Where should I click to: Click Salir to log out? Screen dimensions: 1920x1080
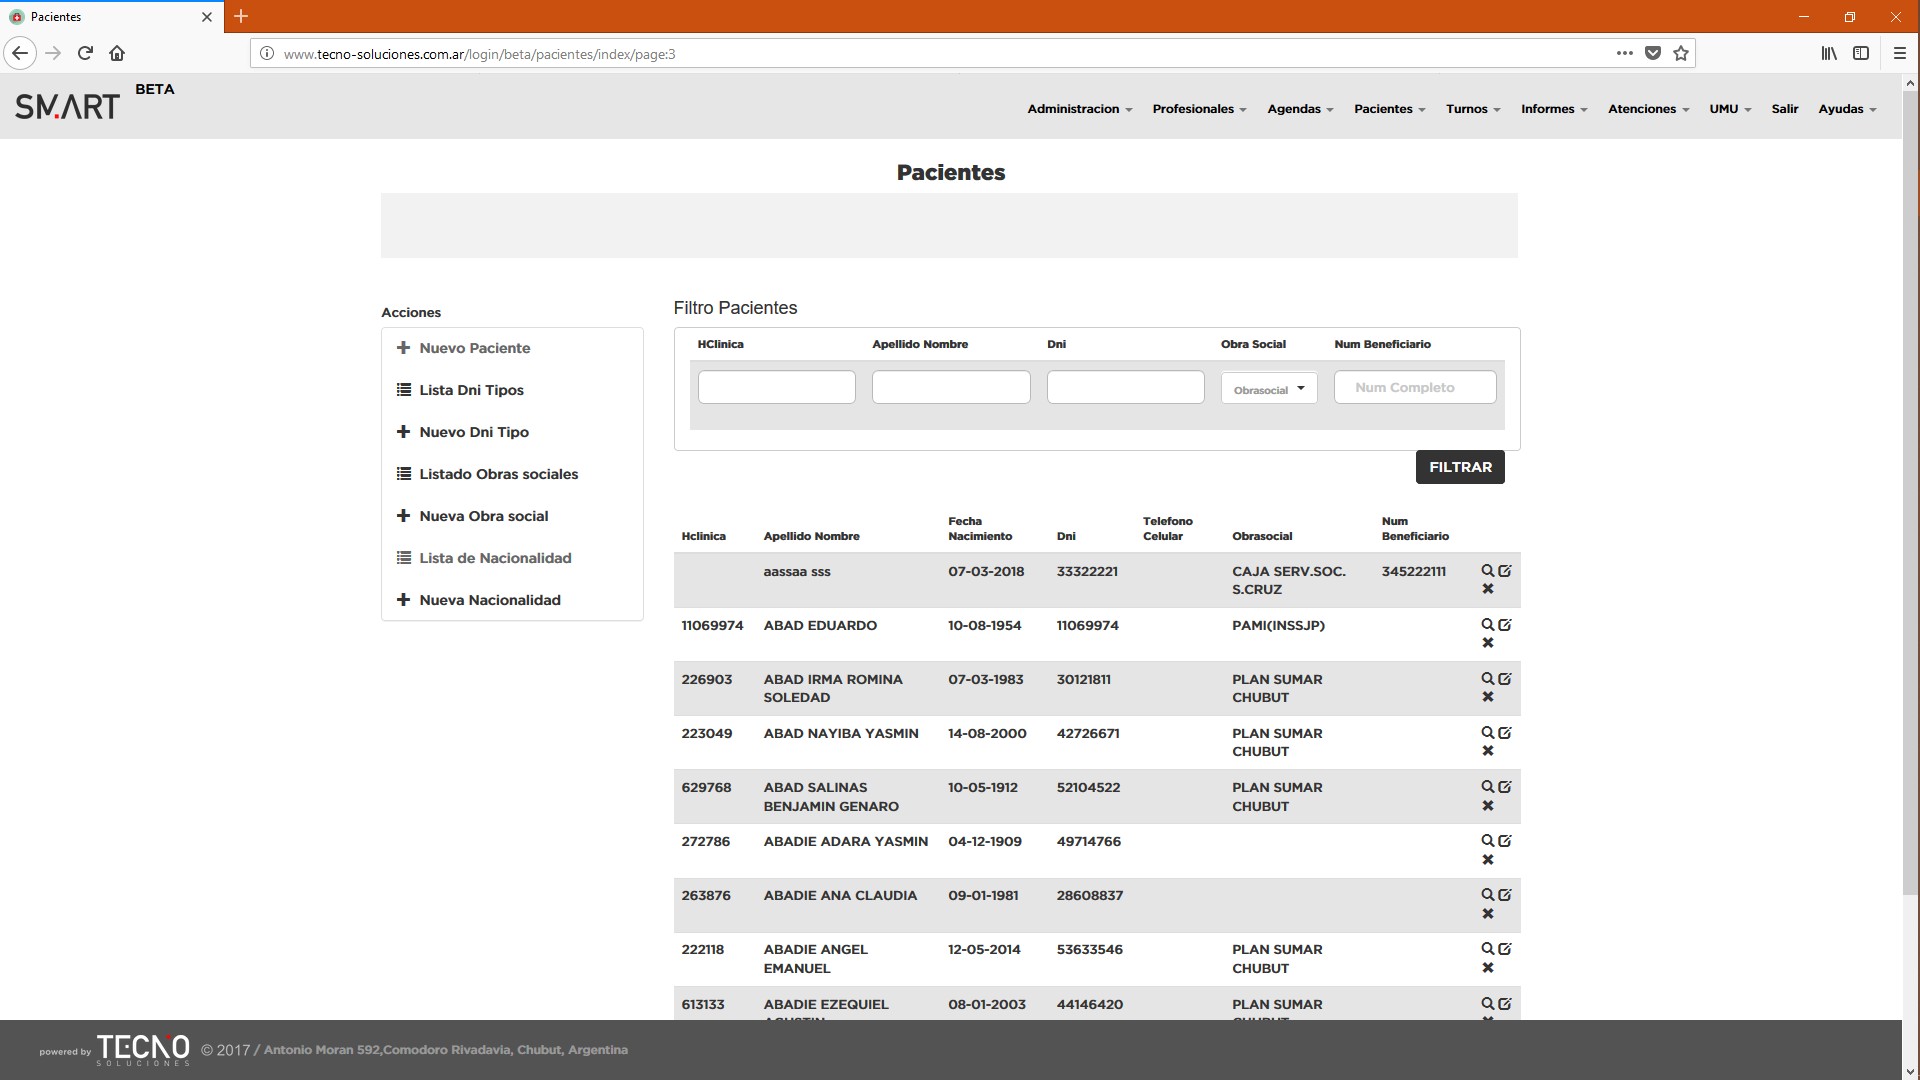pyautogui.click(x=1785, y=109)
